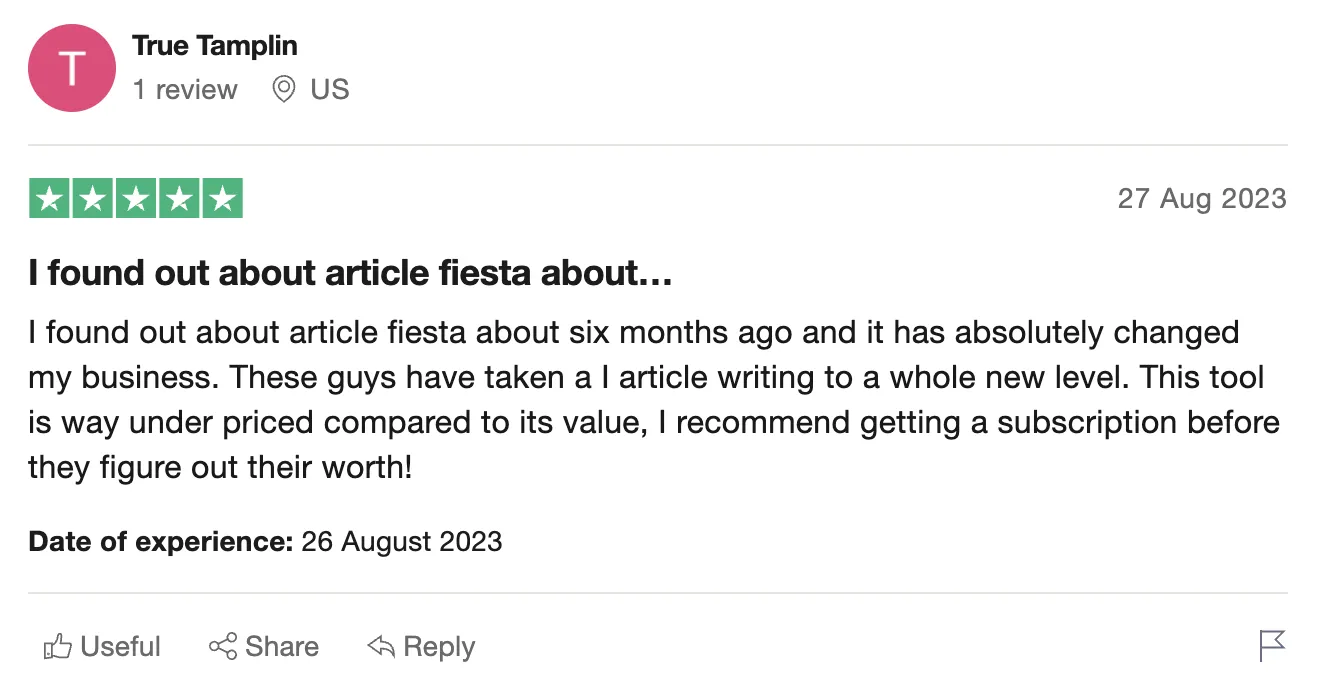The image size is (1330, 674).
Task: Open the review title about article fiesta
Action: (x=350, y=273)
